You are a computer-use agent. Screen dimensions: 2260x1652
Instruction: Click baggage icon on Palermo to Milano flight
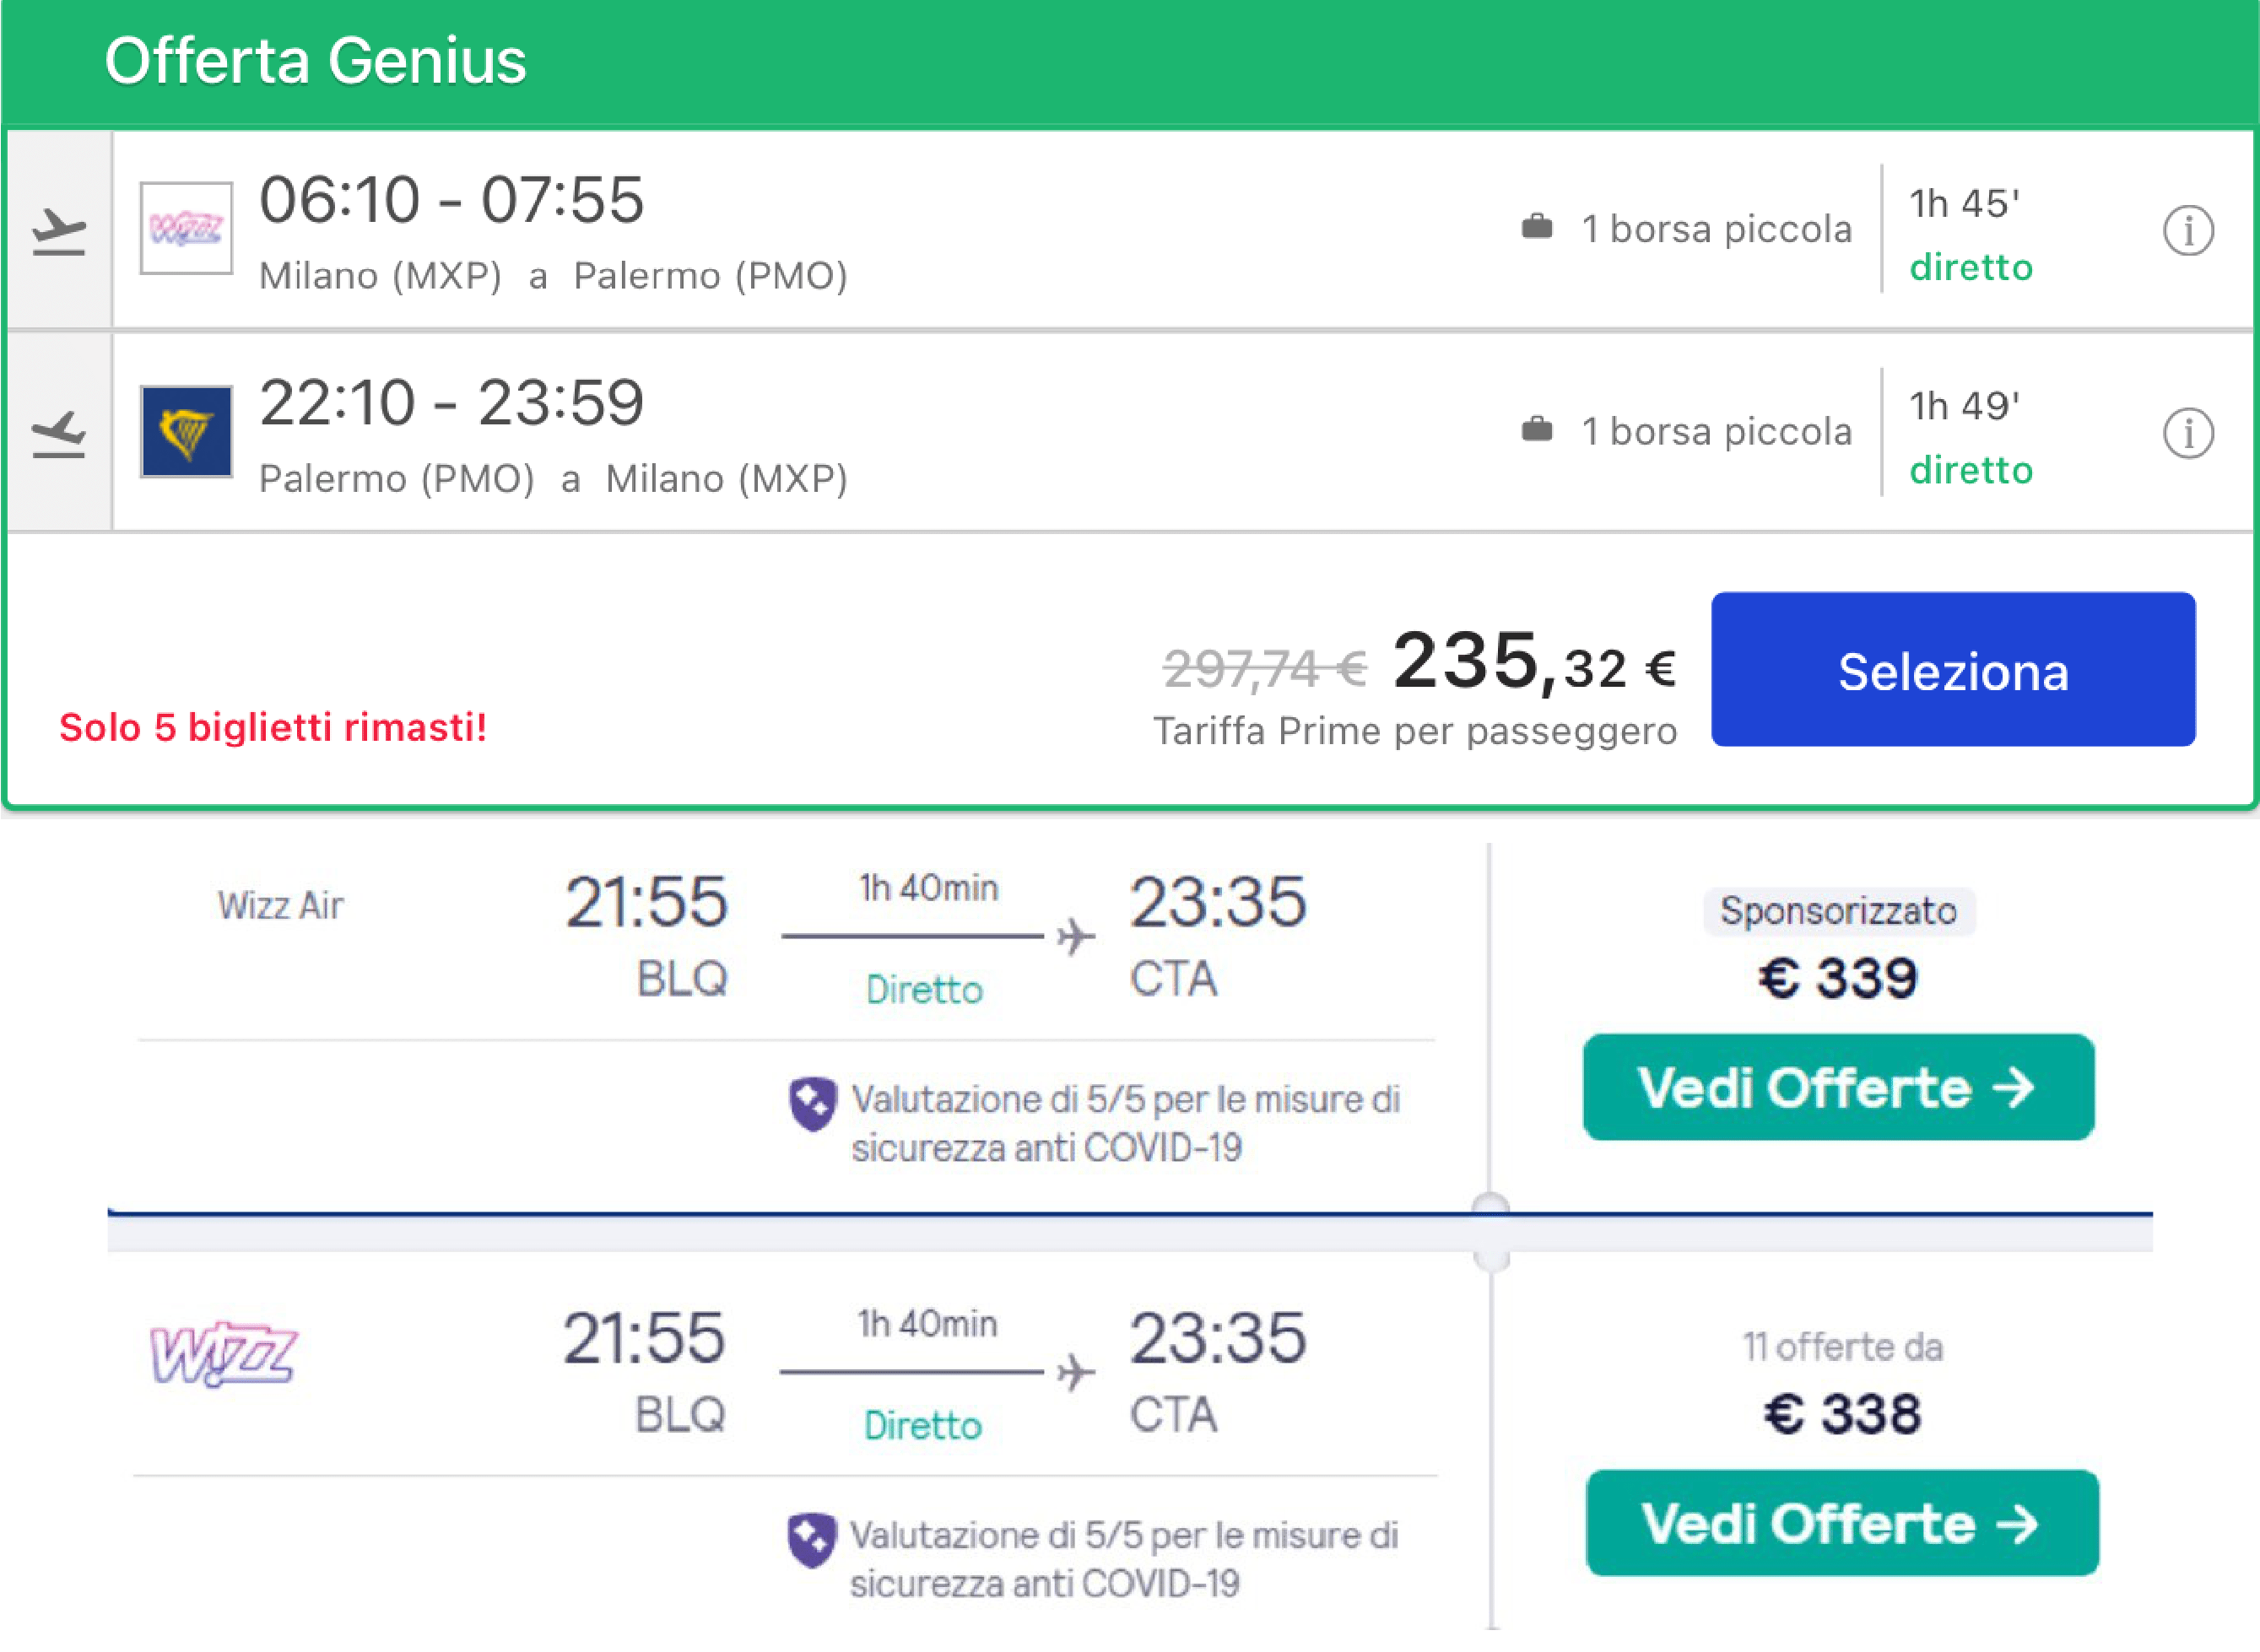pyautogui.click(x=1536, y=431)
